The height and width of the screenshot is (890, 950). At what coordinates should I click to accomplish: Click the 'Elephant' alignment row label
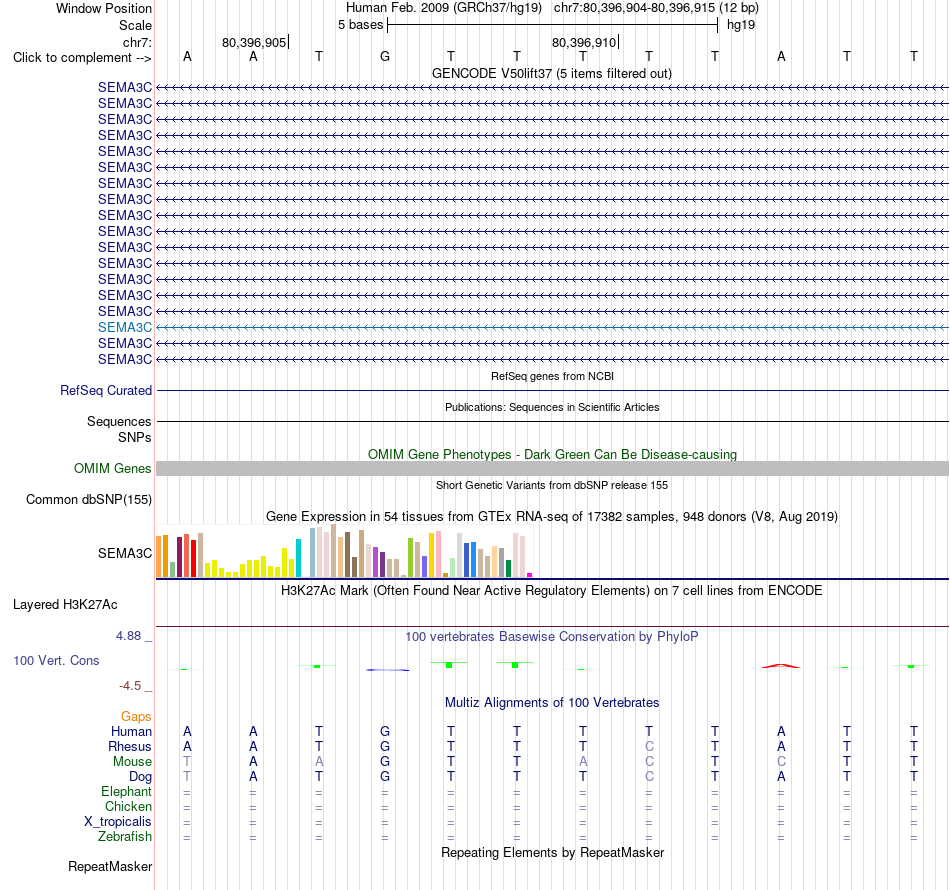pos(126,791)
